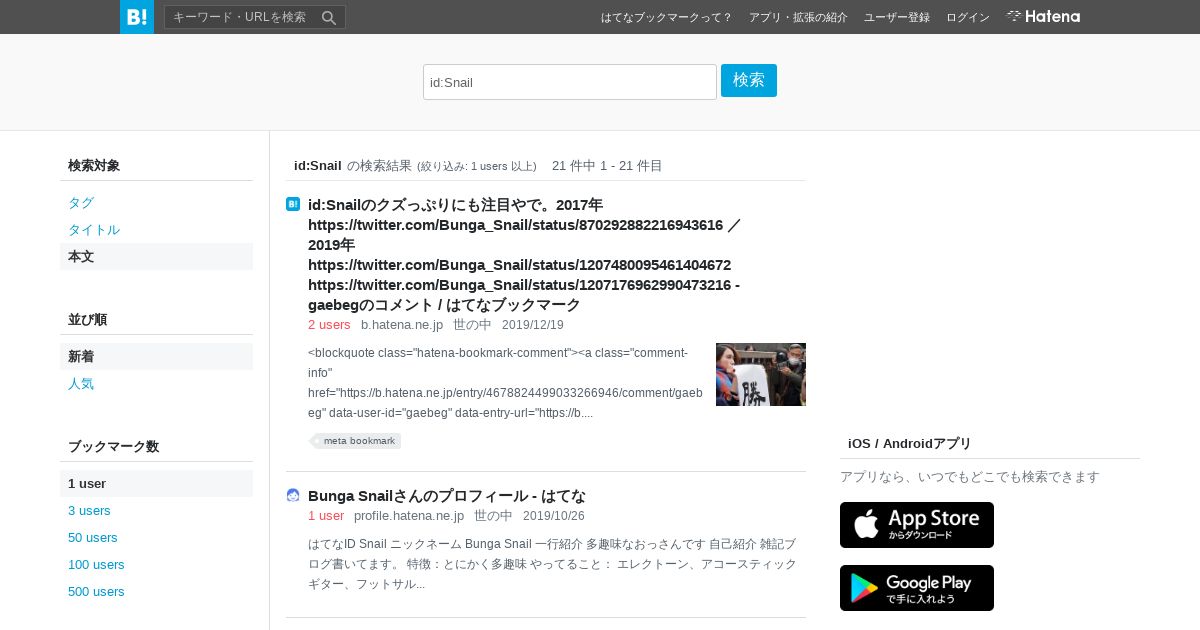Click 世の中 category on profile result
This screenshot has width=1200, height=630.
click(x=493, y=516)
